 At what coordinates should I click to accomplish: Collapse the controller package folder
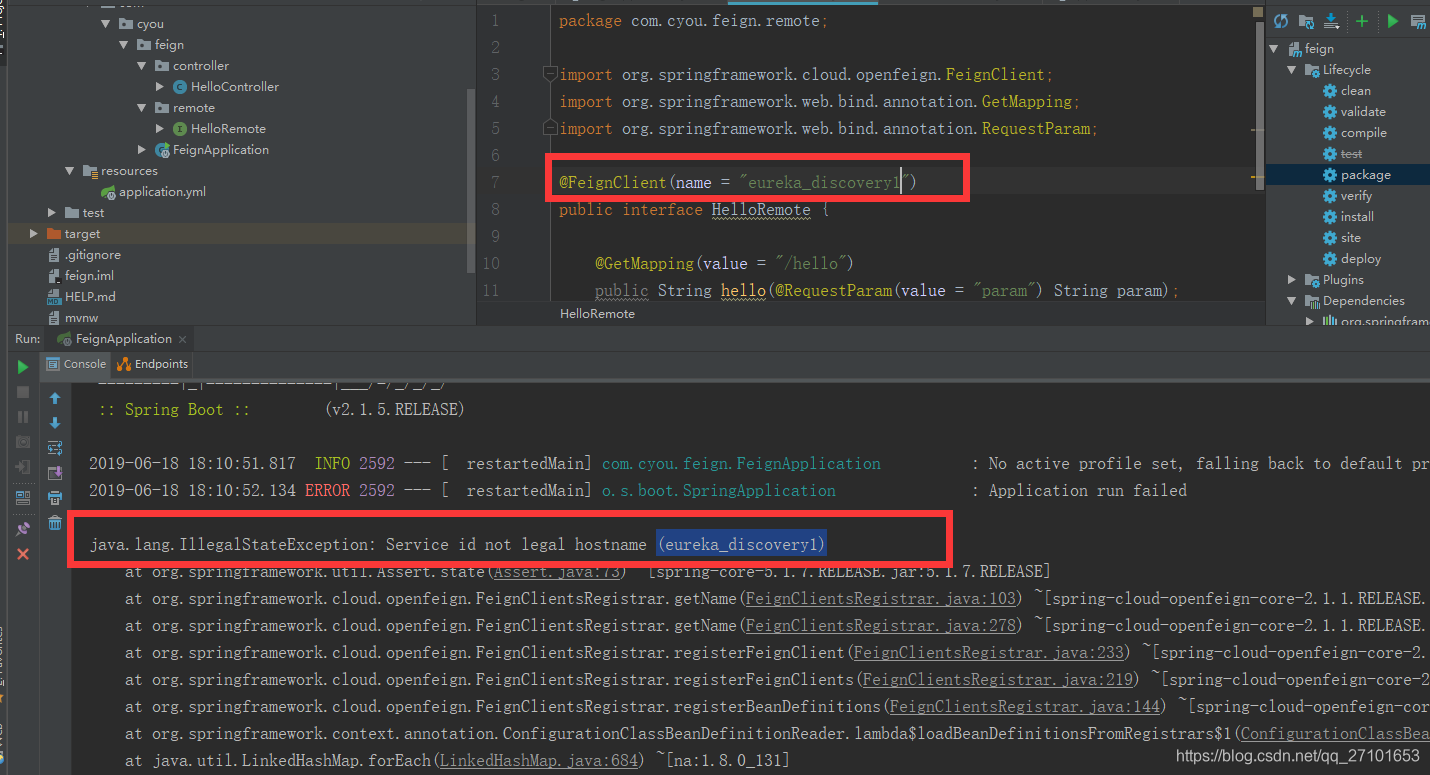(x=142, y=66)
